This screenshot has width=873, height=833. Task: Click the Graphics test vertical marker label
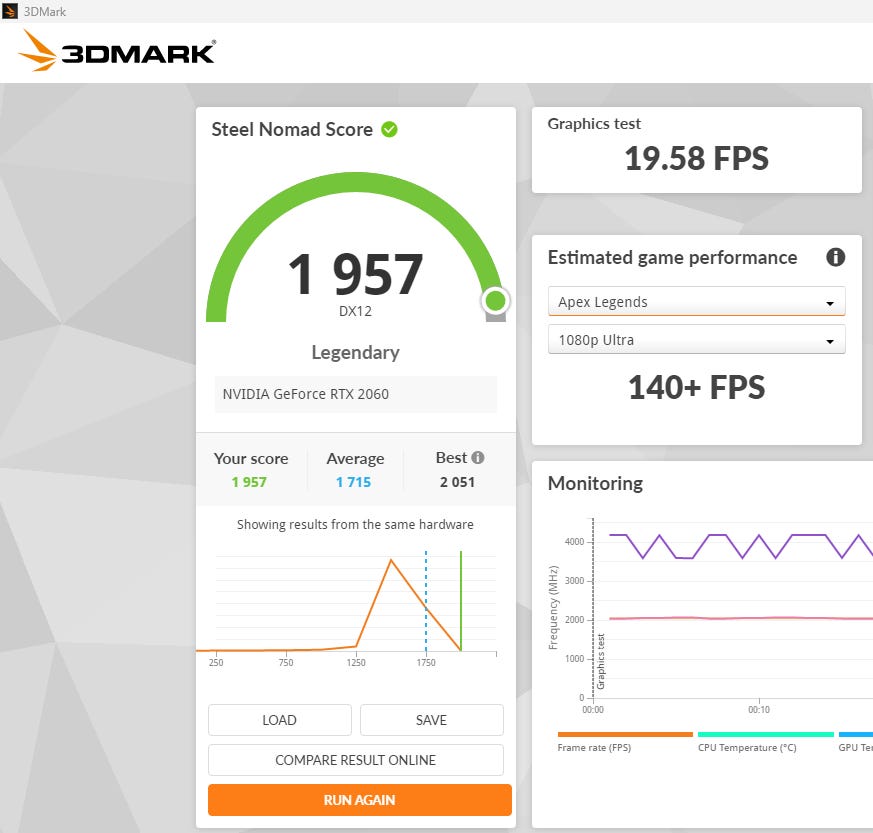601,662
